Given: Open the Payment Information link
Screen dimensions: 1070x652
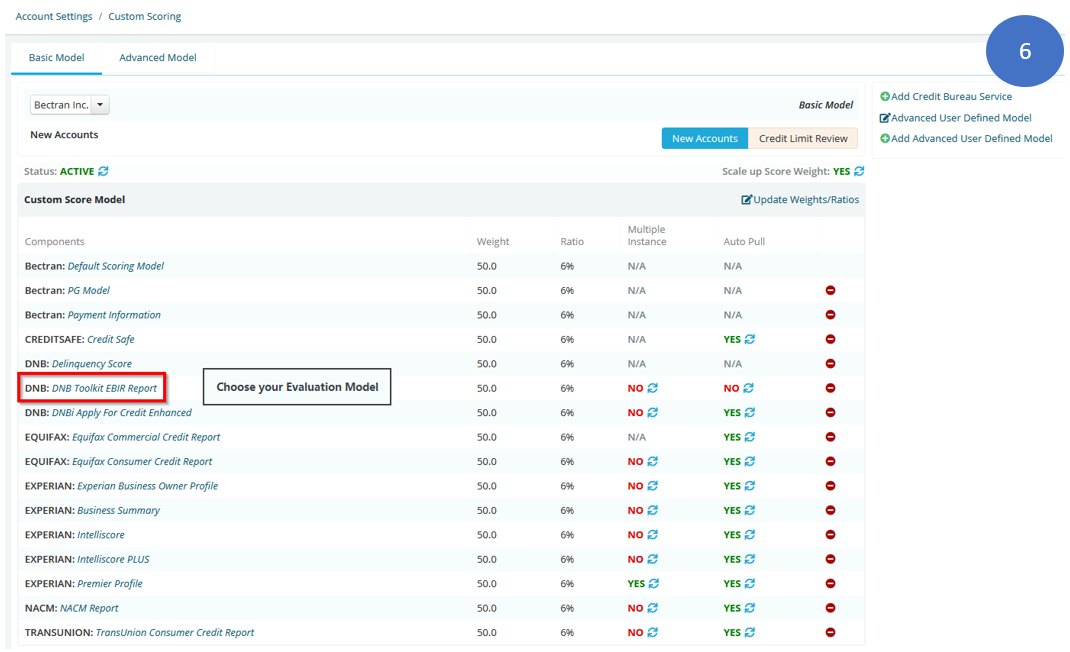Looking at the screenshot, I should point(114,315).
